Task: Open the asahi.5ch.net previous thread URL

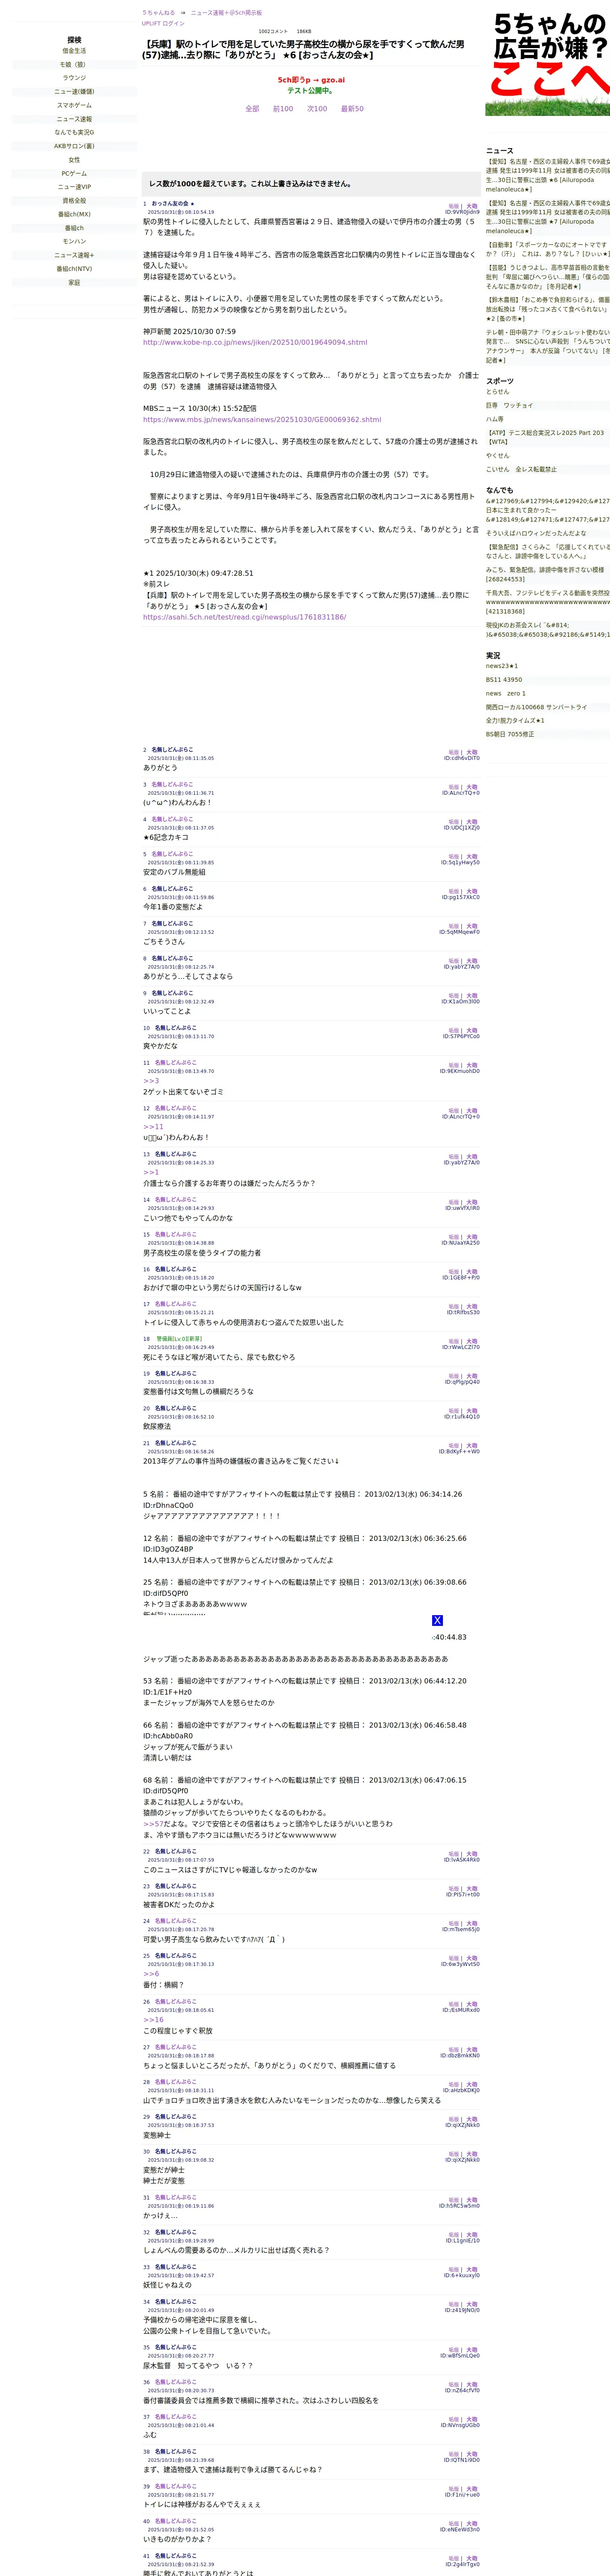Action: (244, 617)
